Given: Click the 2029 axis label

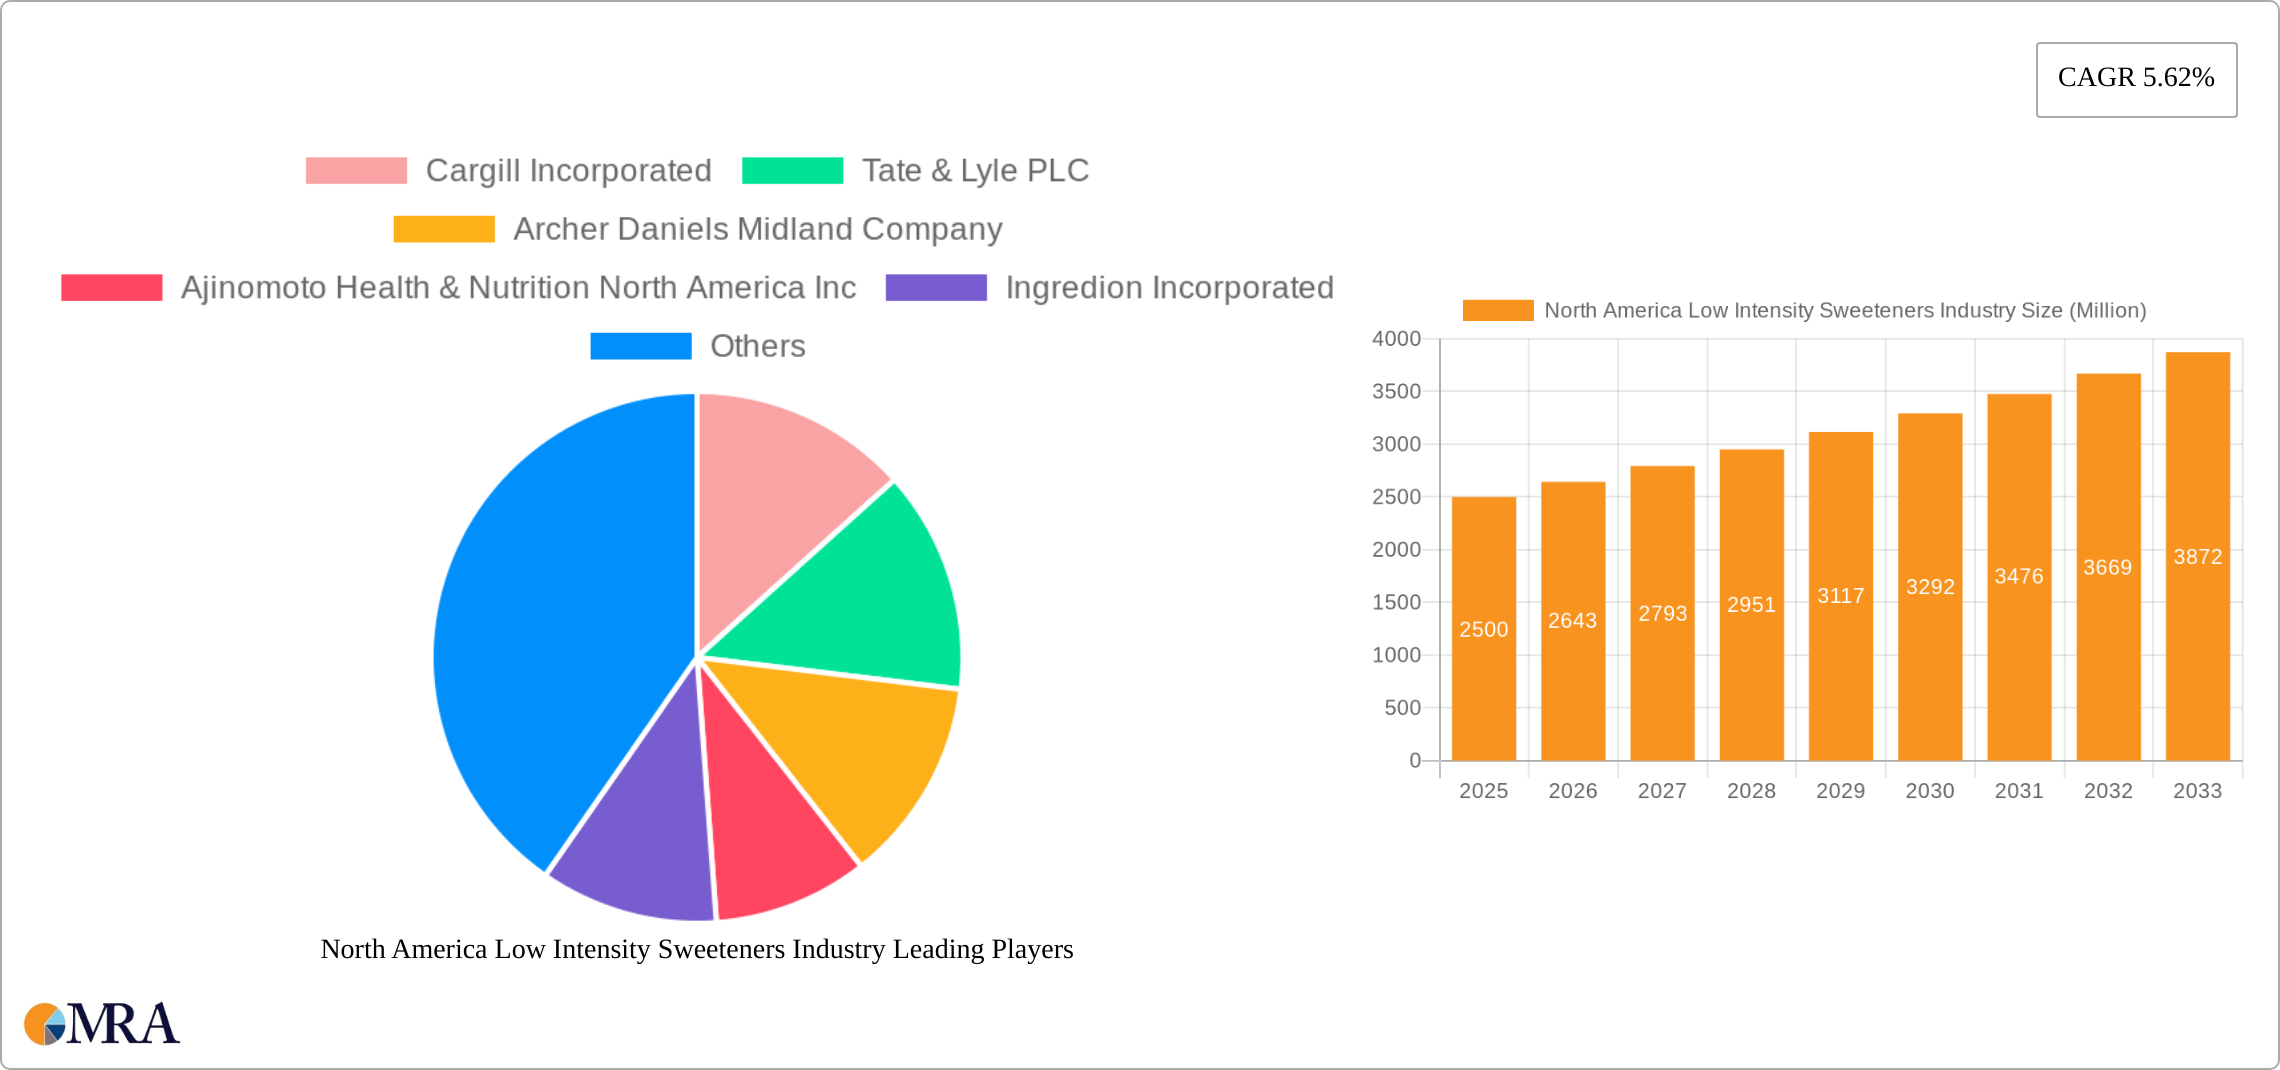Looking at the screenshot, I should (x=1840, y=790).
